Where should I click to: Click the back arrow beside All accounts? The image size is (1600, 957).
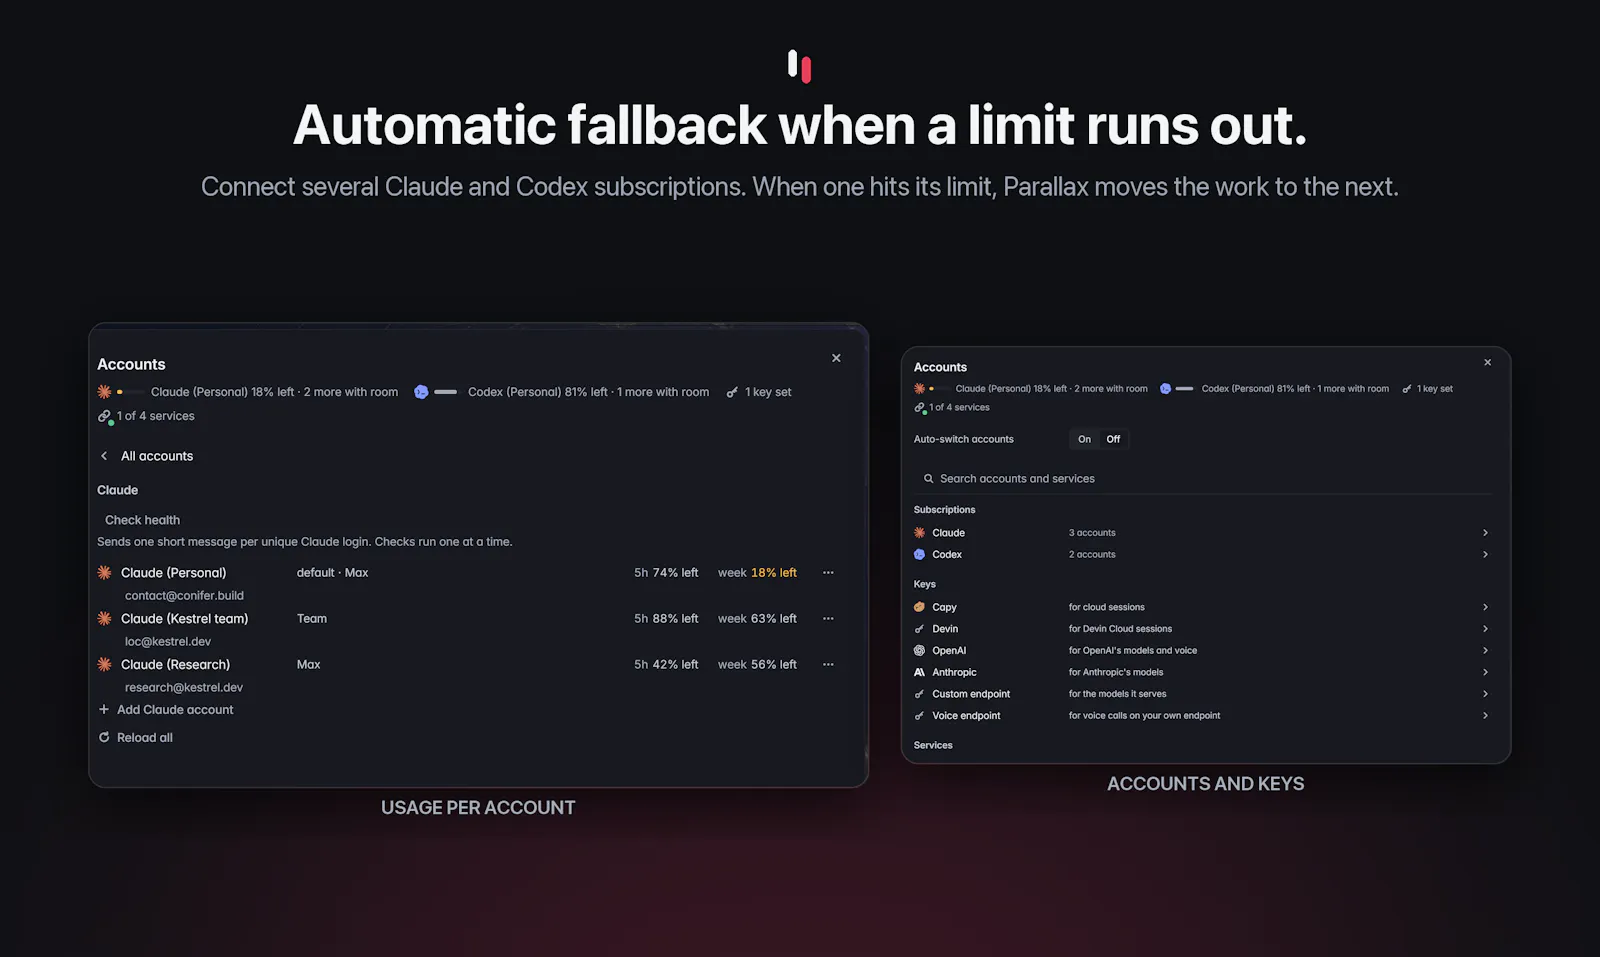tap(104, 456)
